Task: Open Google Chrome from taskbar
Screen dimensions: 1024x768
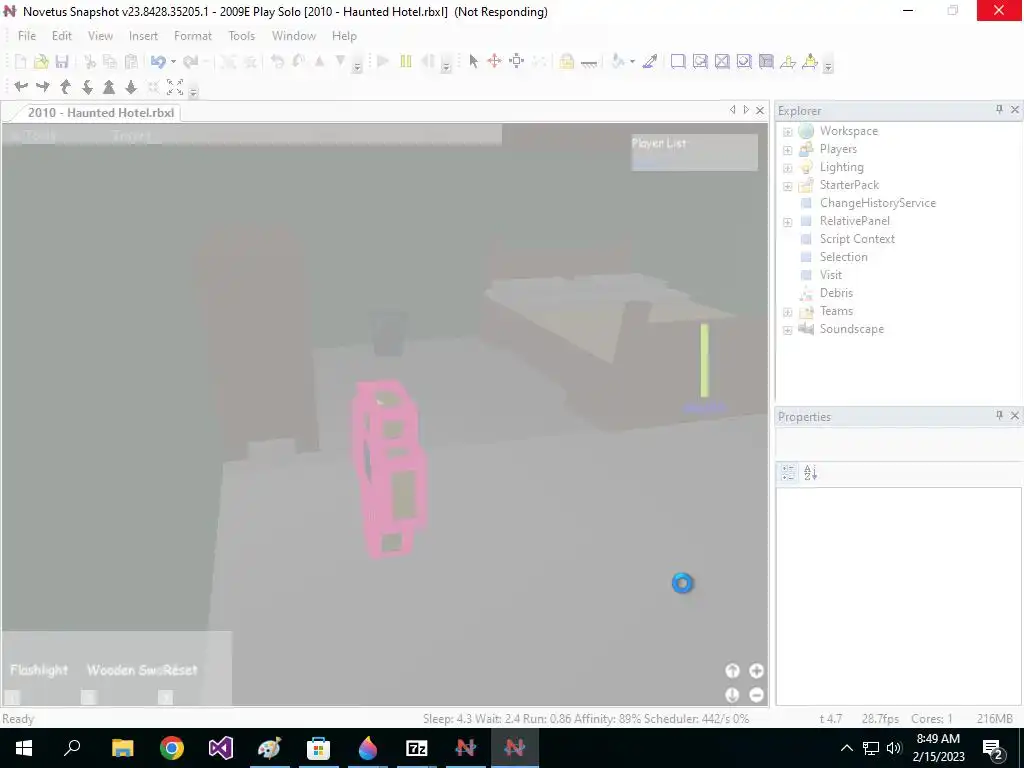Action: pyautogui.click(x=172, y=748)
